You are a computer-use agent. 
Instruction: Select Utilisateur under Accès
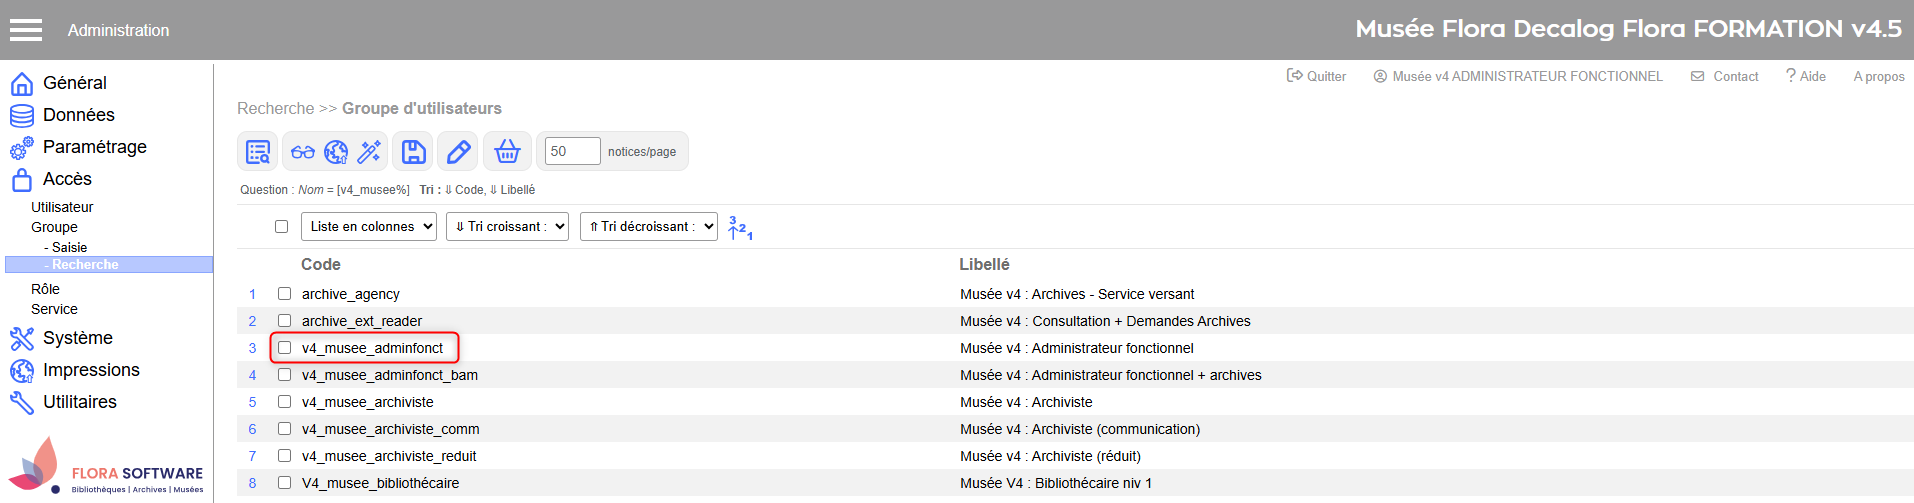(62, 207)
